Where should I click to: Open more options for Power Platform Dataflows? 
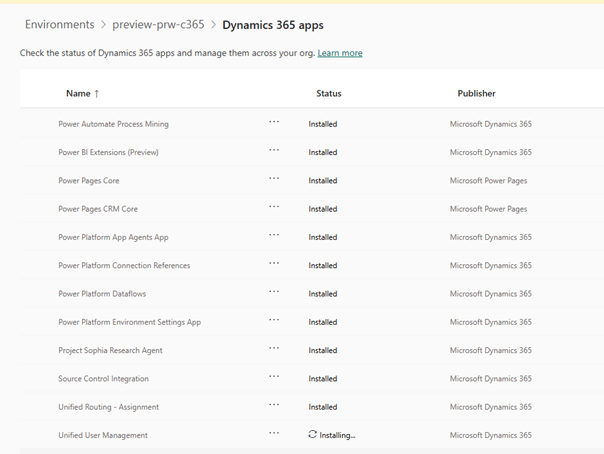pyautogui.click(x=274, y=291)
